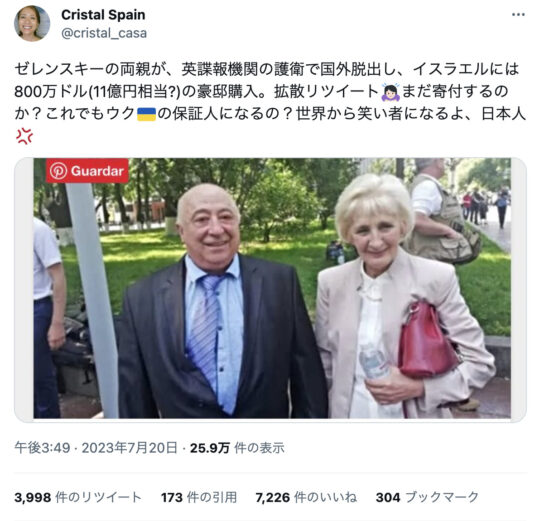
Task: Open the 3,998 件のリツイート list
Action: [x=78, y=497]
